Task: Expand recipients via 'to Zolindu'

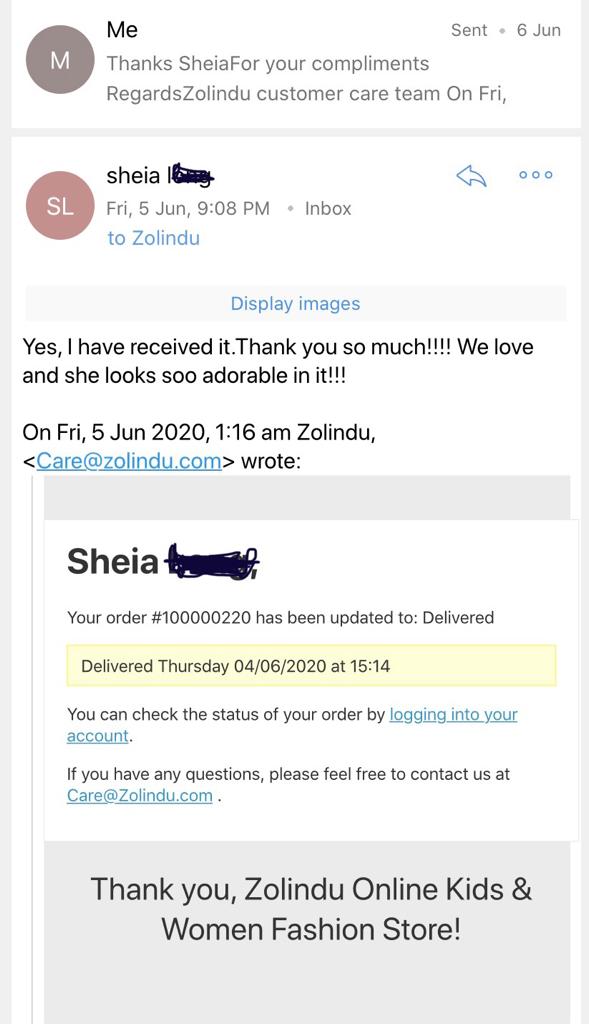Action: pyautogui.click(x=153, y=238)
